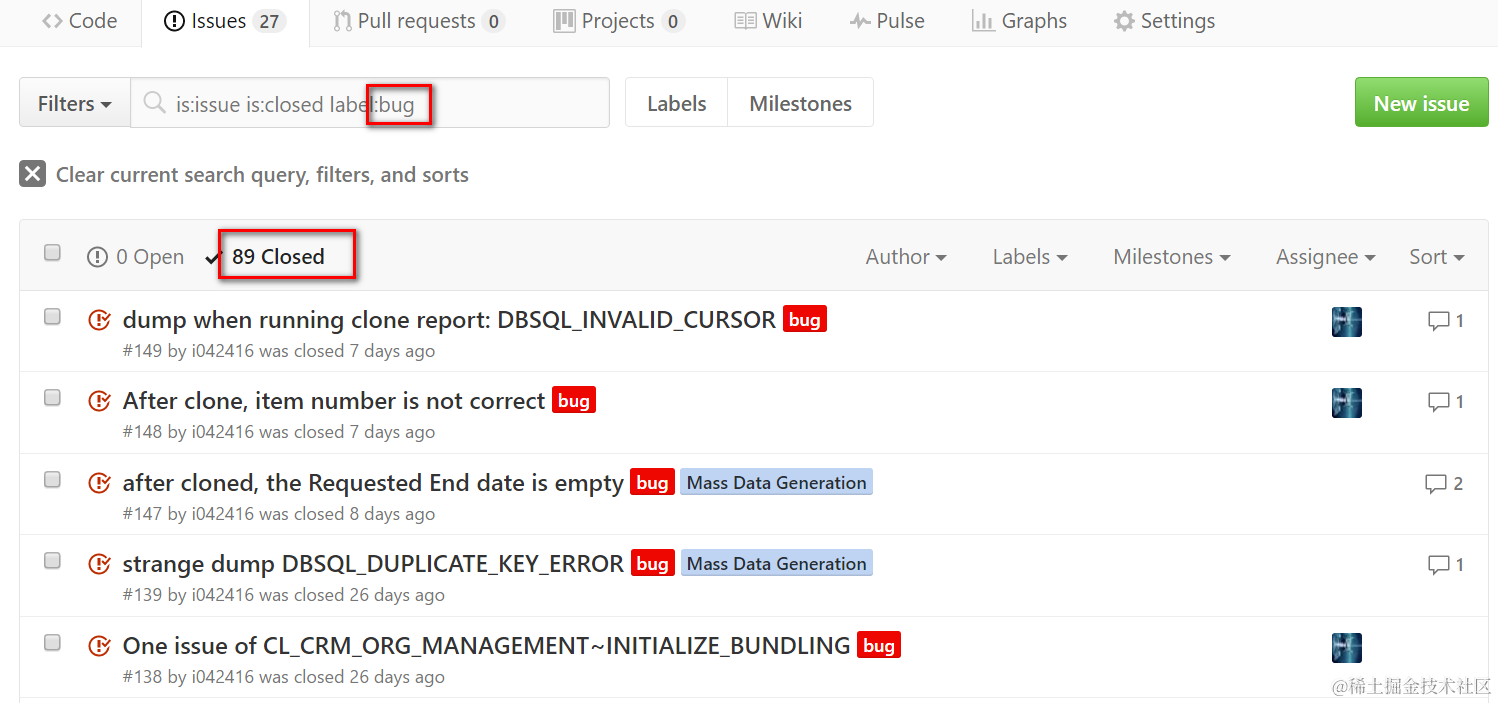Select checkbox for item number not correct issue
This screenshot has height=703, width=1498.
[52, 398]
